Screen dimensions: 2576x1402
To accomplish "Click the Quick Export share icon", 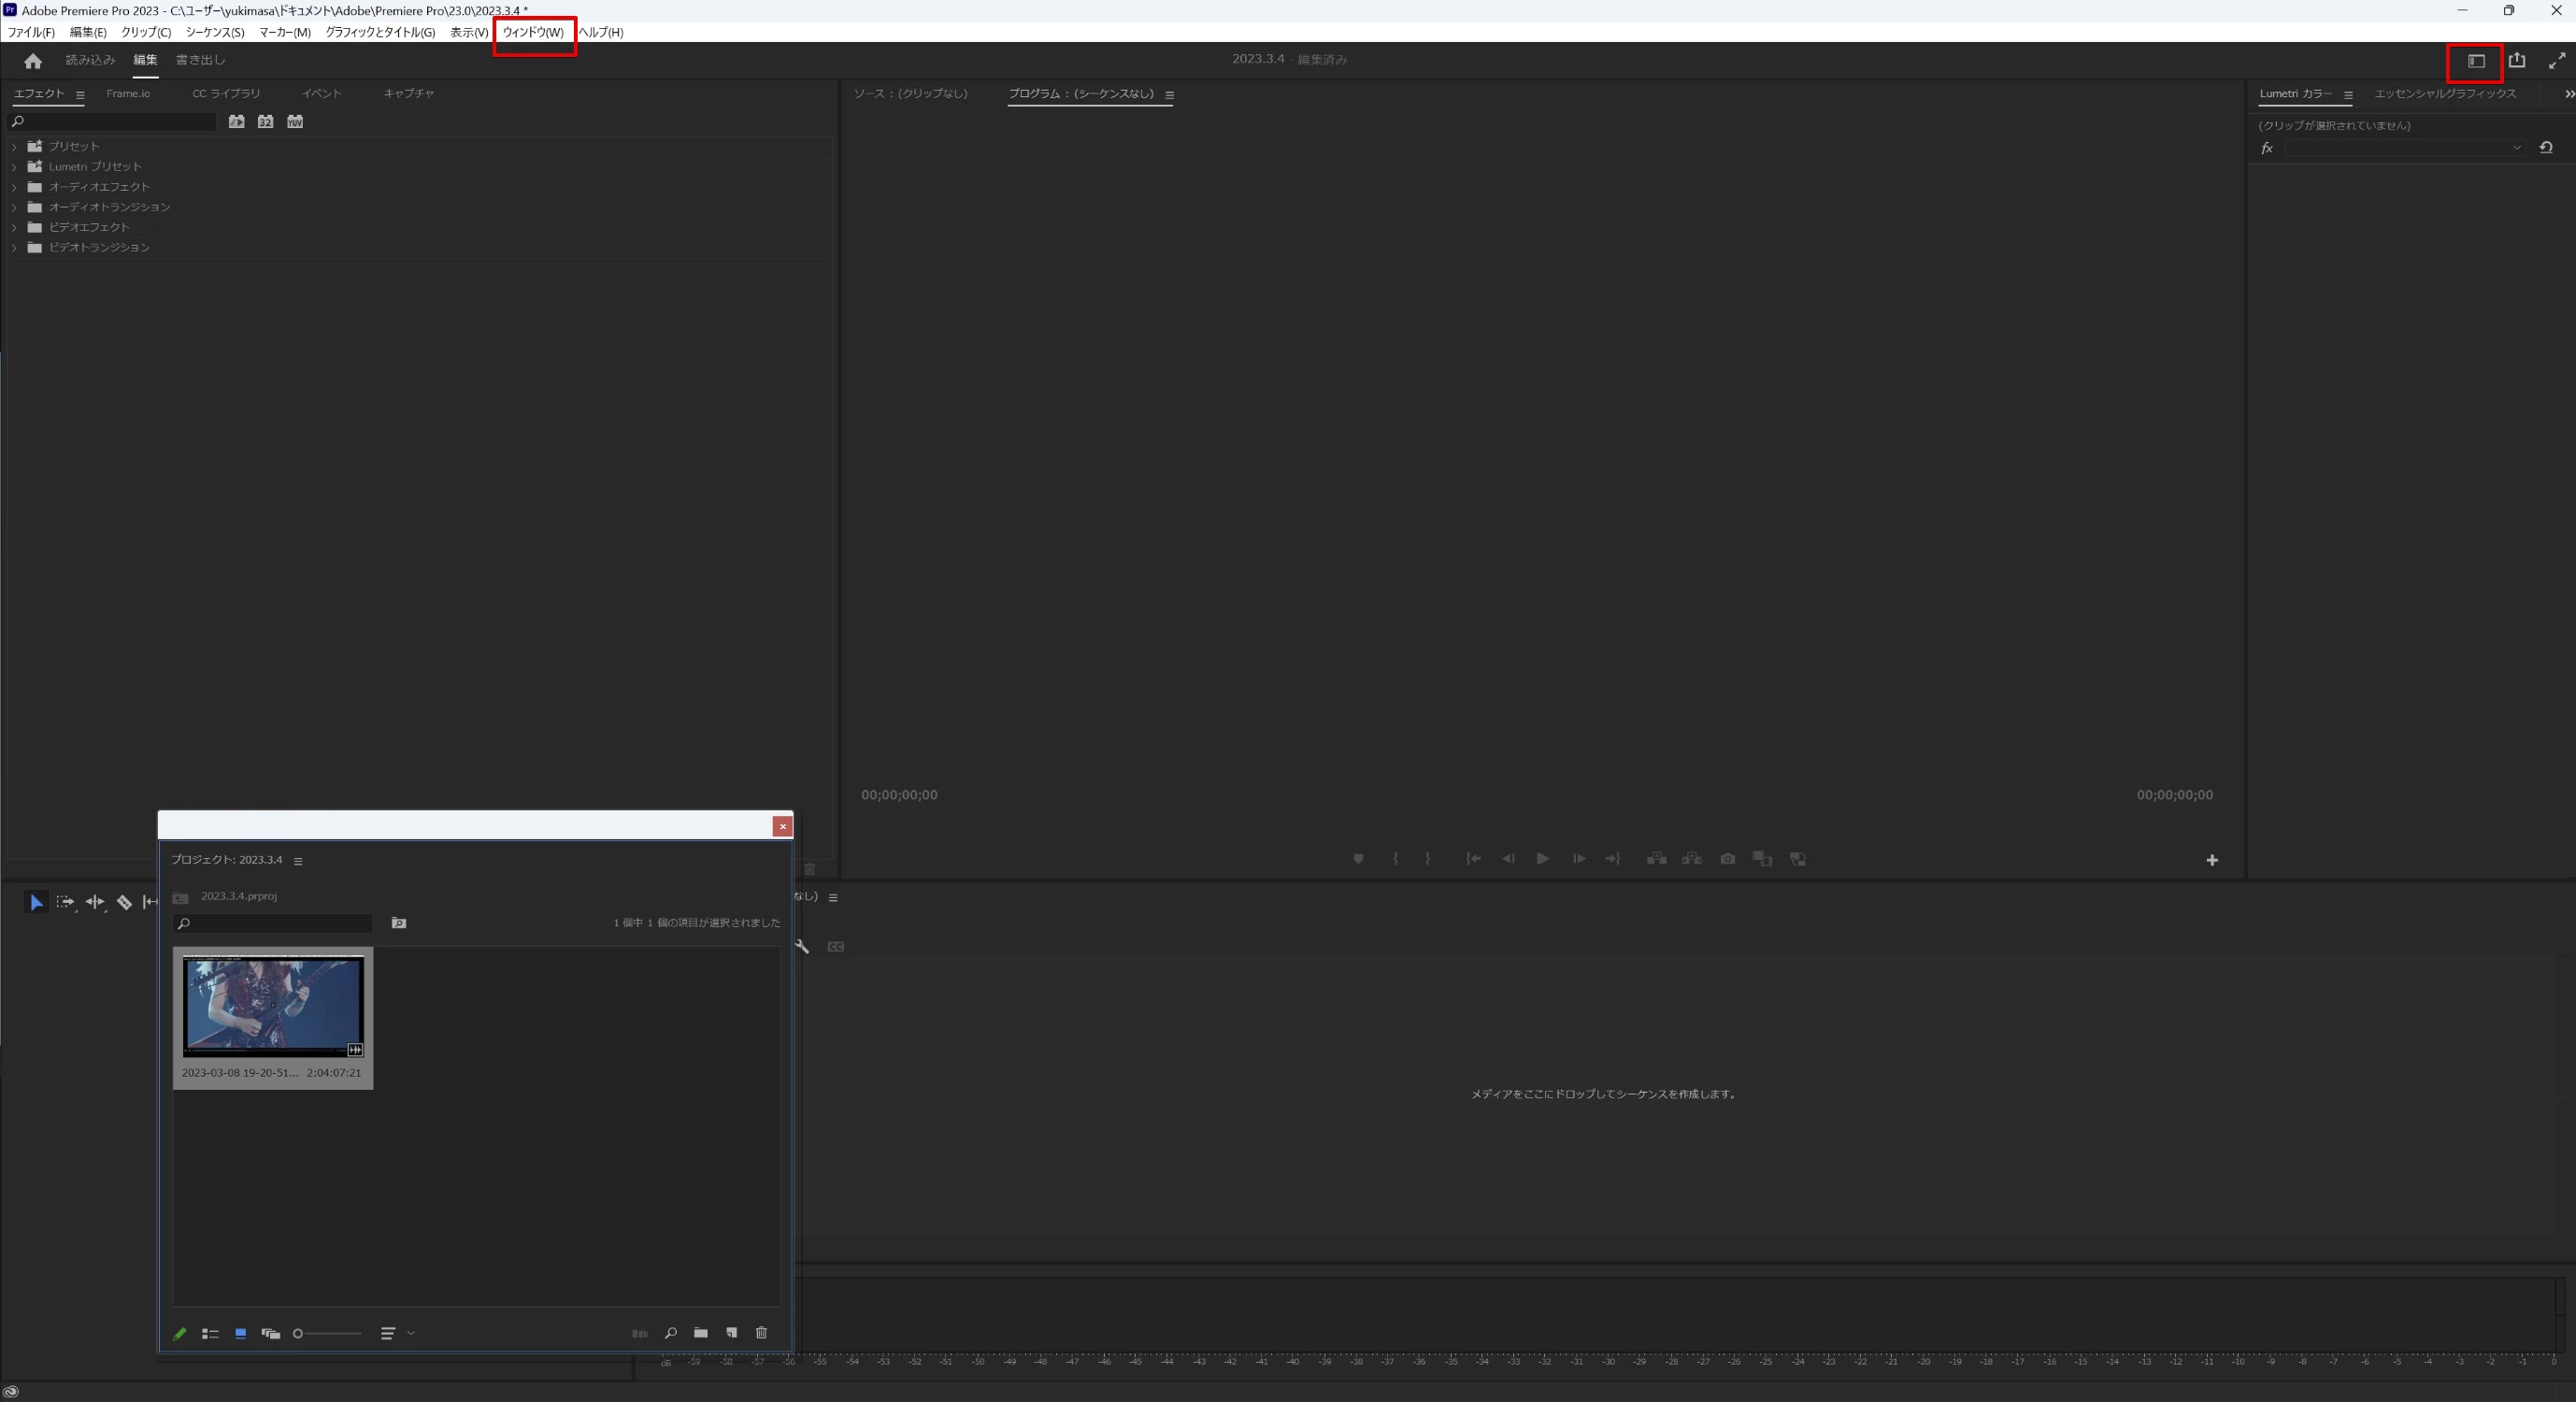I will tap(2517, 61).
